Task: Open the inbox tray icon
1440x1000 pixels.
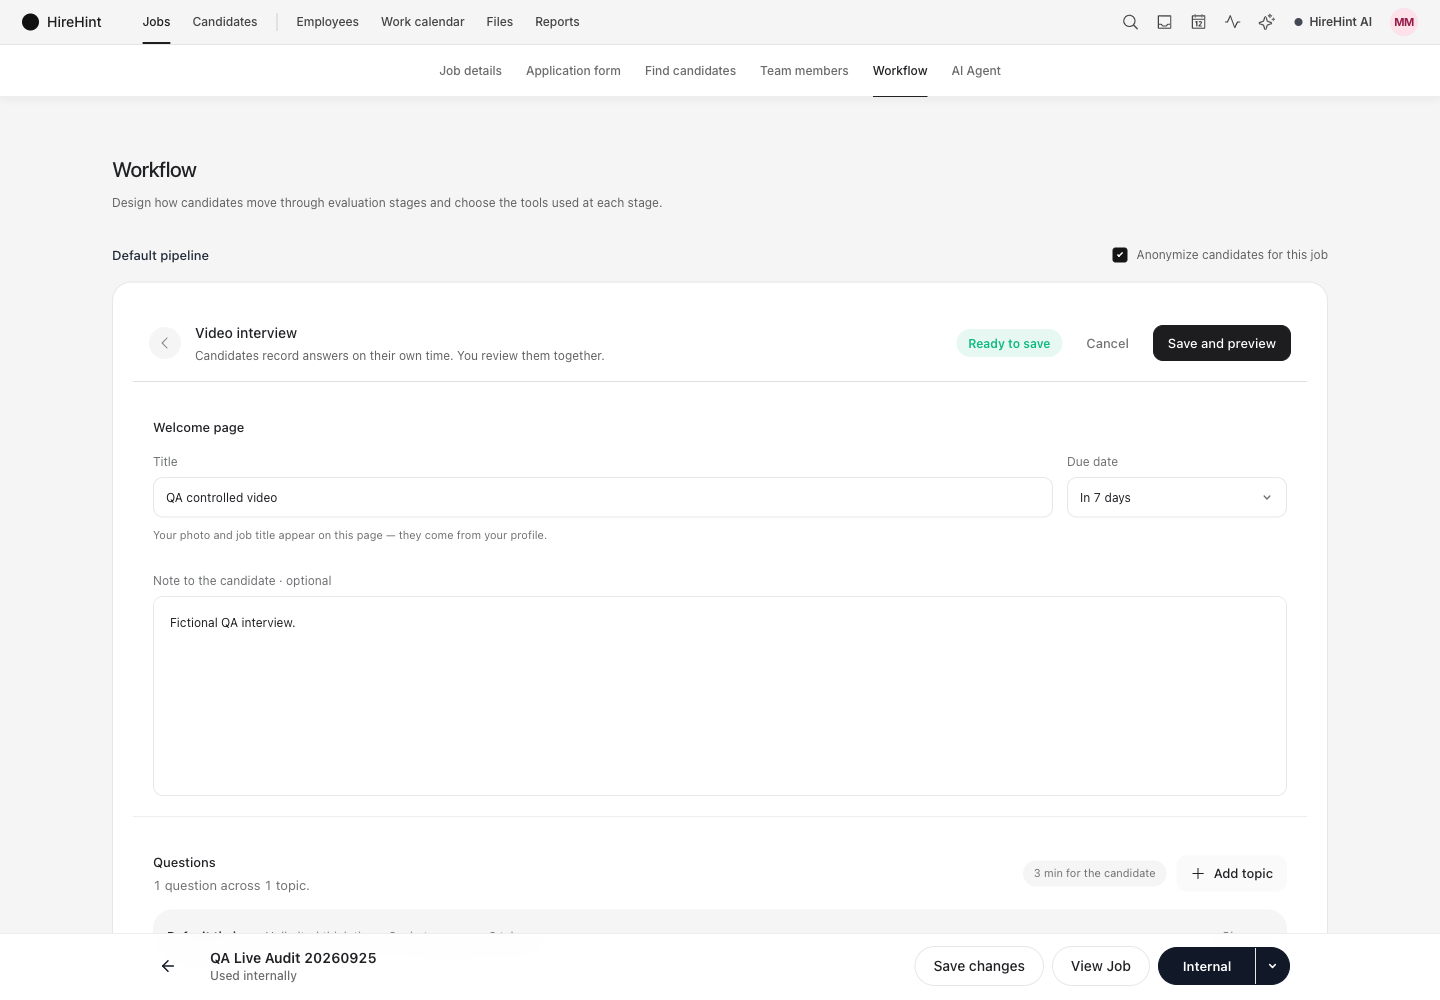Action: point(1164,22)
